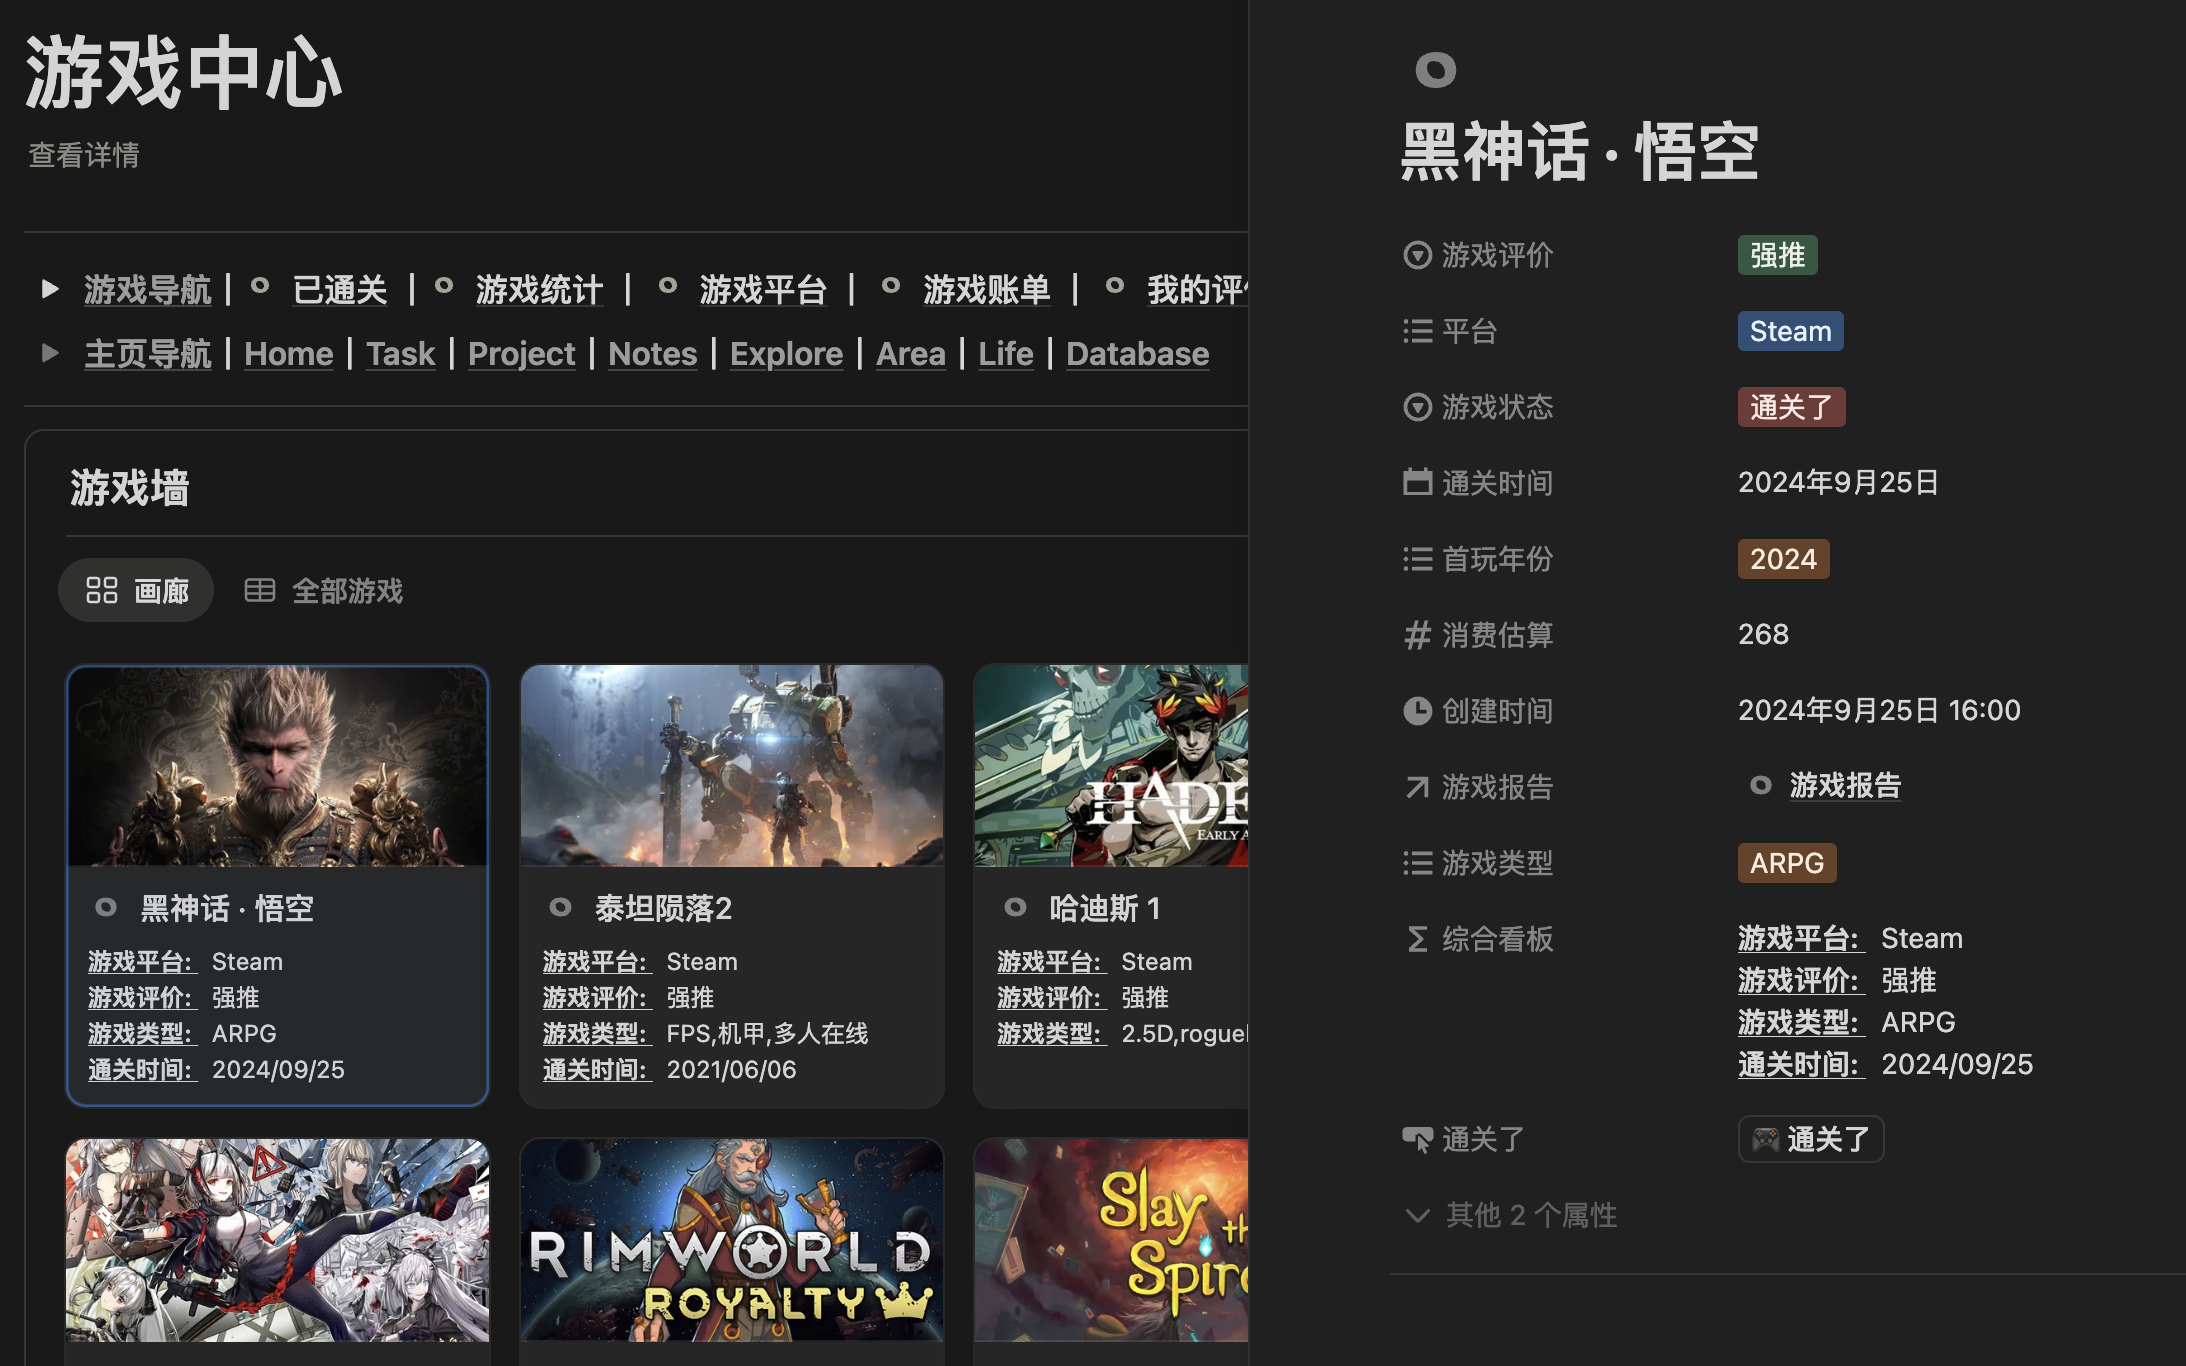Click the list icon beside 游戏类型
2186x1366 pixels.
[x=1416, y=863]
